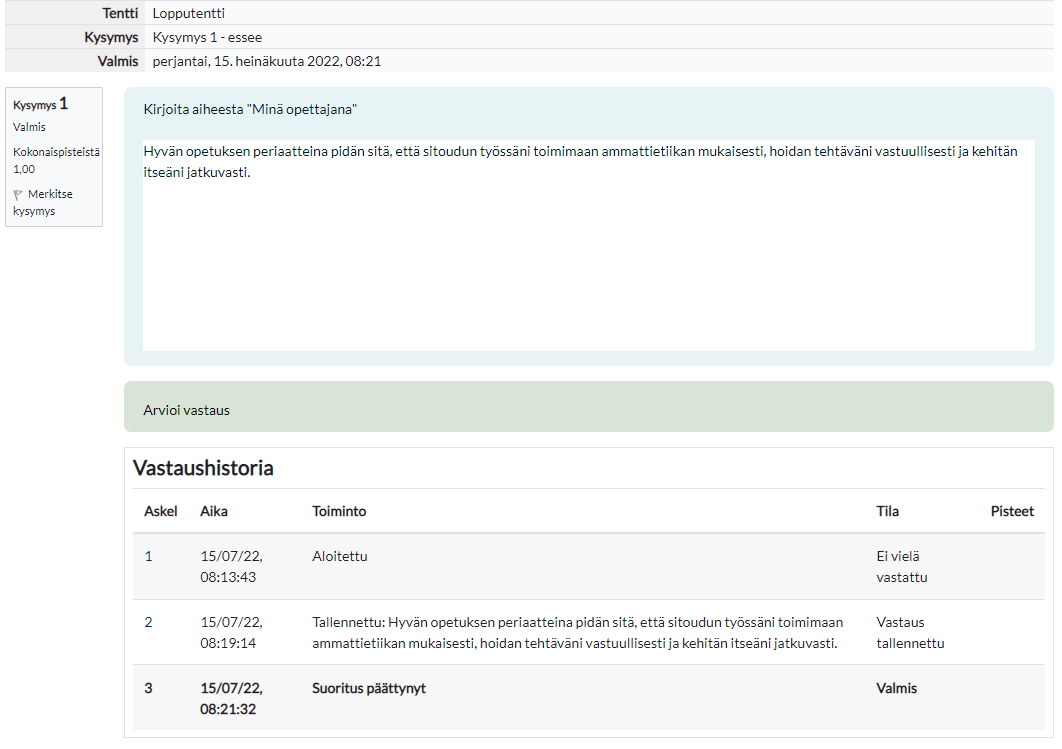Click the Tallennettu answer text in step 2
1062x749 pixels.
click(x=576, y=633)
